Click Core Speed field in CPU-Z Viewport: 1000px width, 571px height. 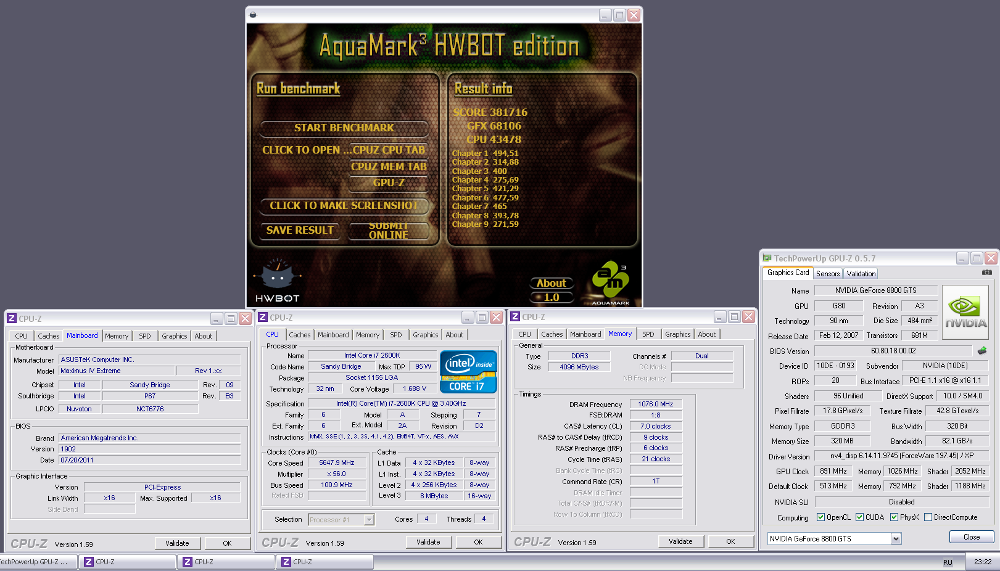point(337,463)
